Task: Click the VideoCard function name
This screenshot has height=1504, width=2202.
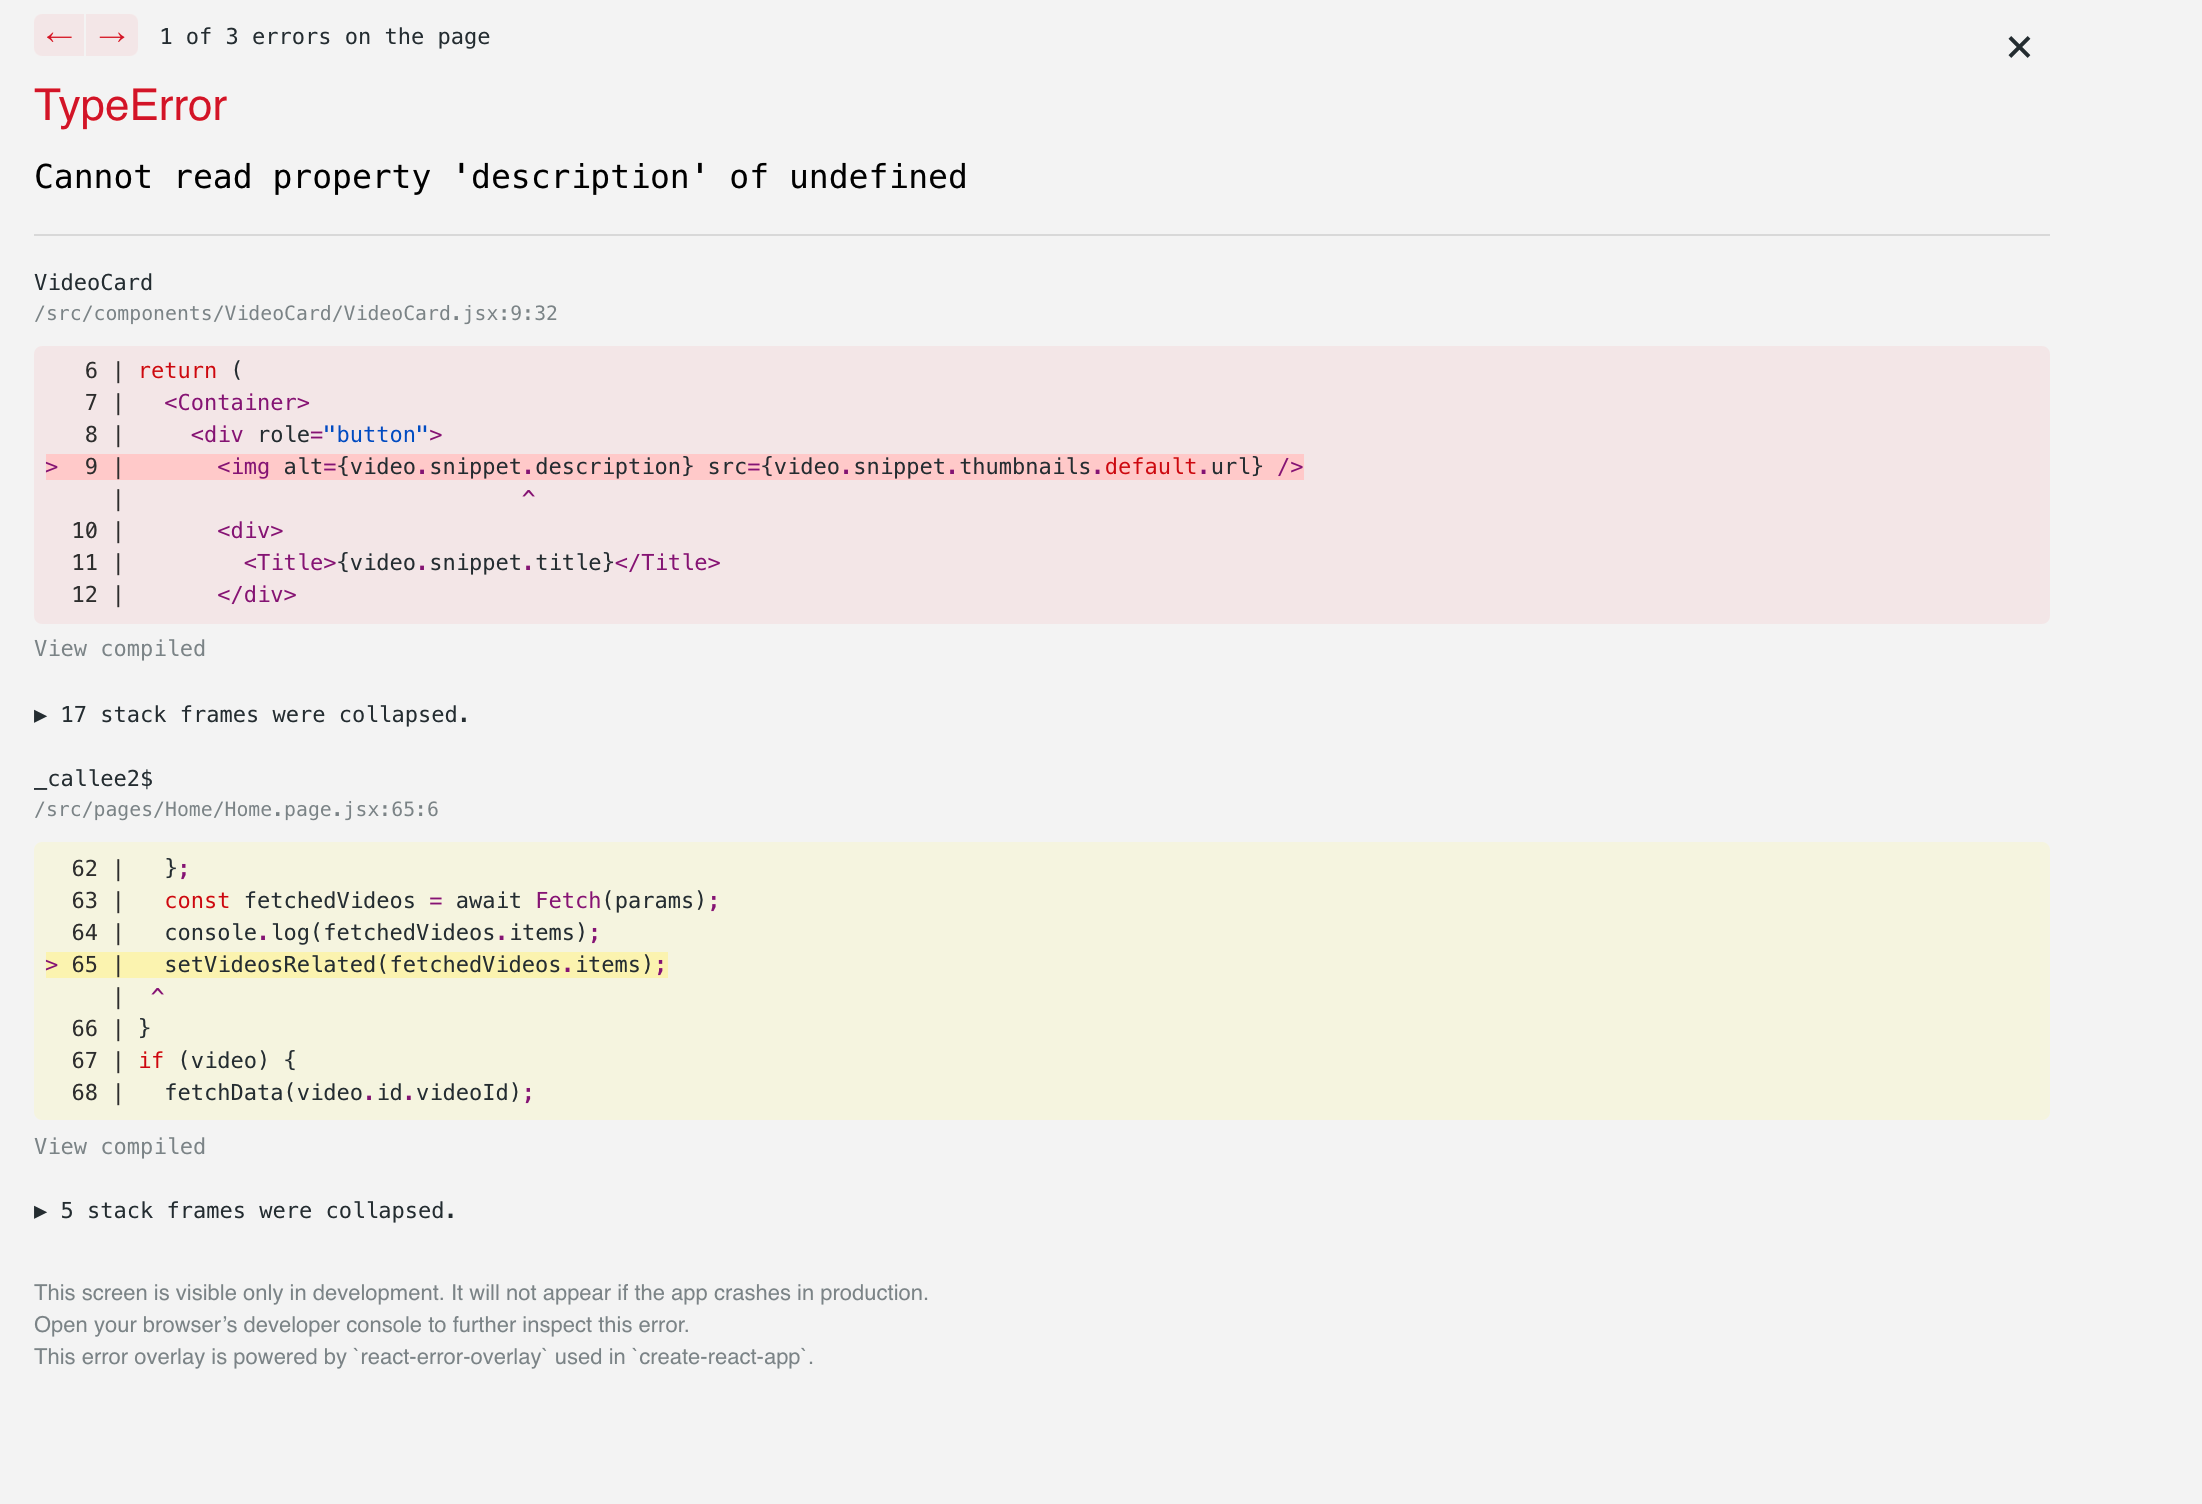Action: click(x=93, y=283)
